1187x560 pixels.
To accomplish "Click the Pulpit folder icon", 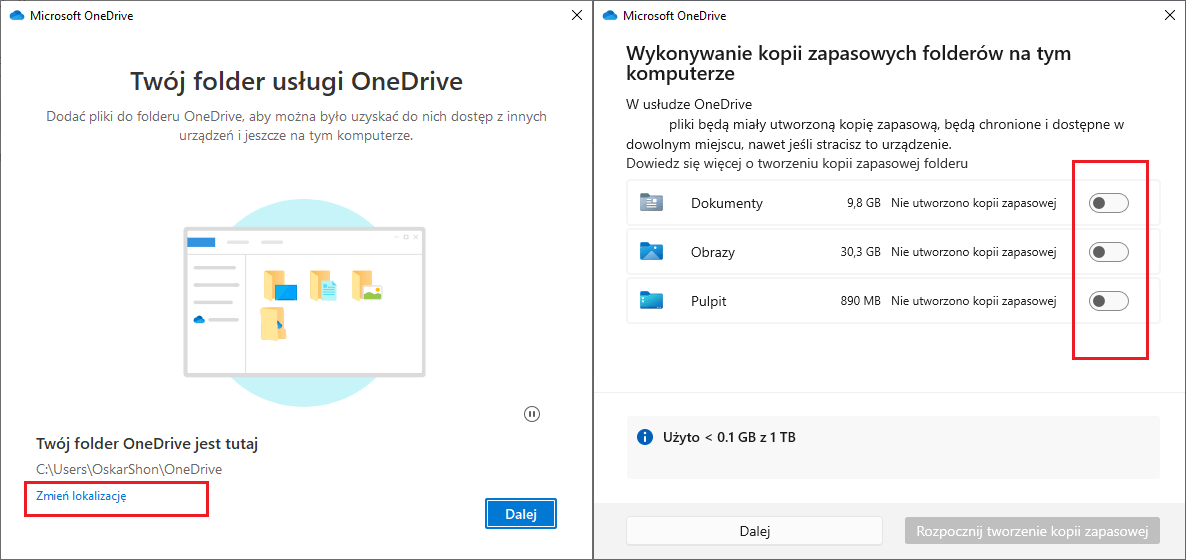I will 651,301.
